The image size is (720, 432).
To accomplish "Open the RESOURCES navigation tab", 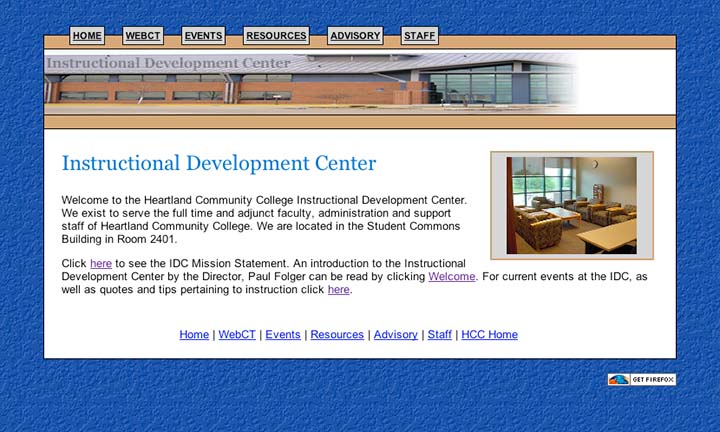I will [276, 36].
